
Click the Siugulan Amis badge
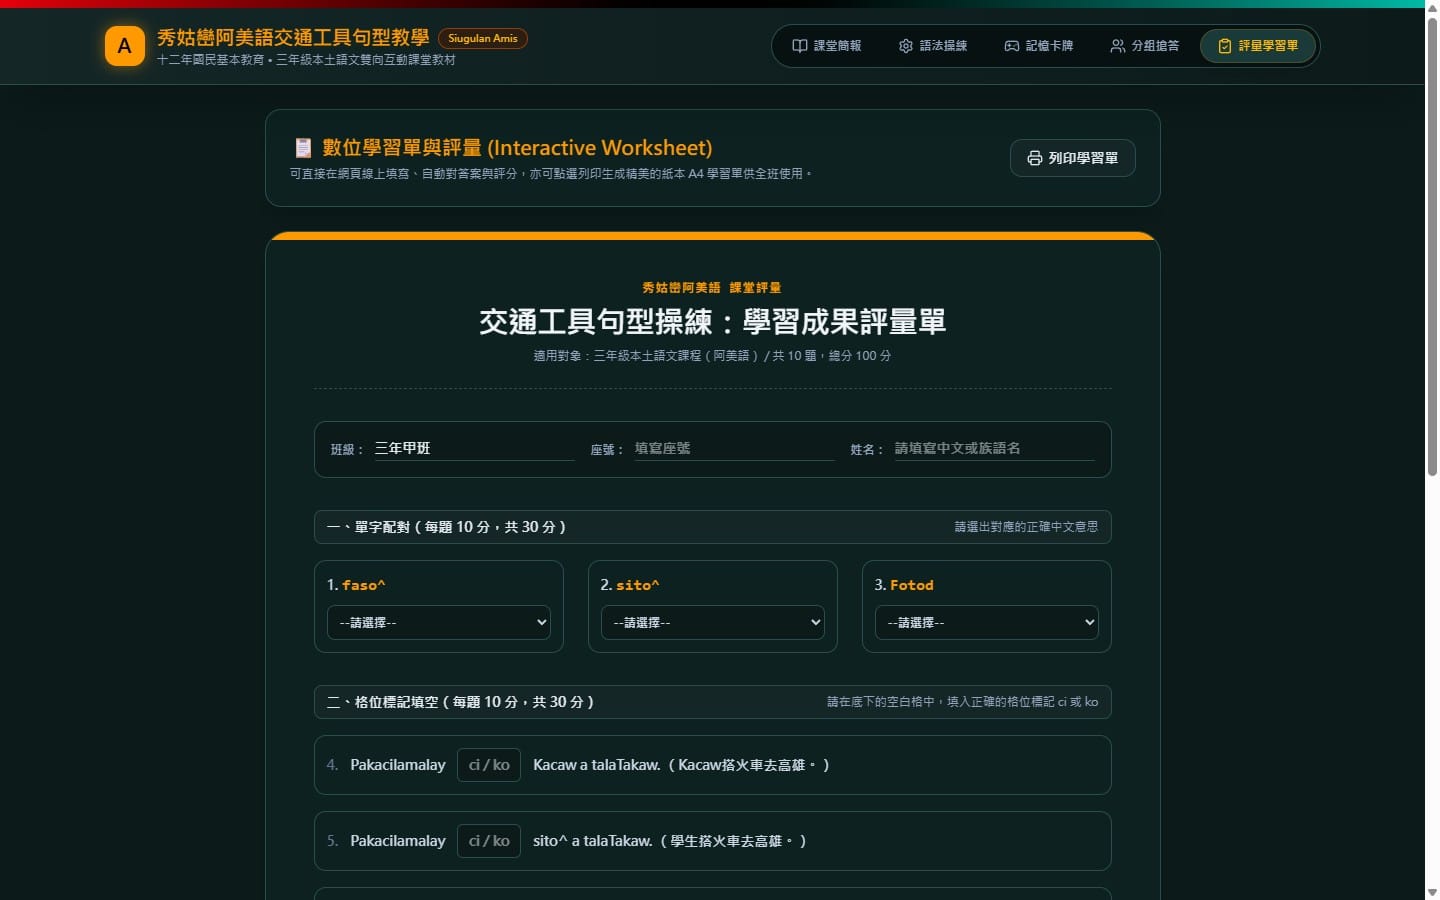point(483,39)
